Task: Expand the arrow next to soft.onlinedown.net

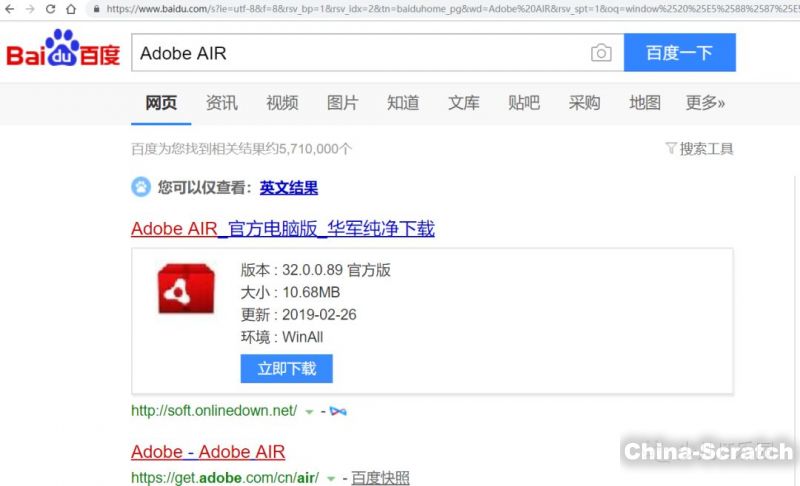Action: point(309,411)
